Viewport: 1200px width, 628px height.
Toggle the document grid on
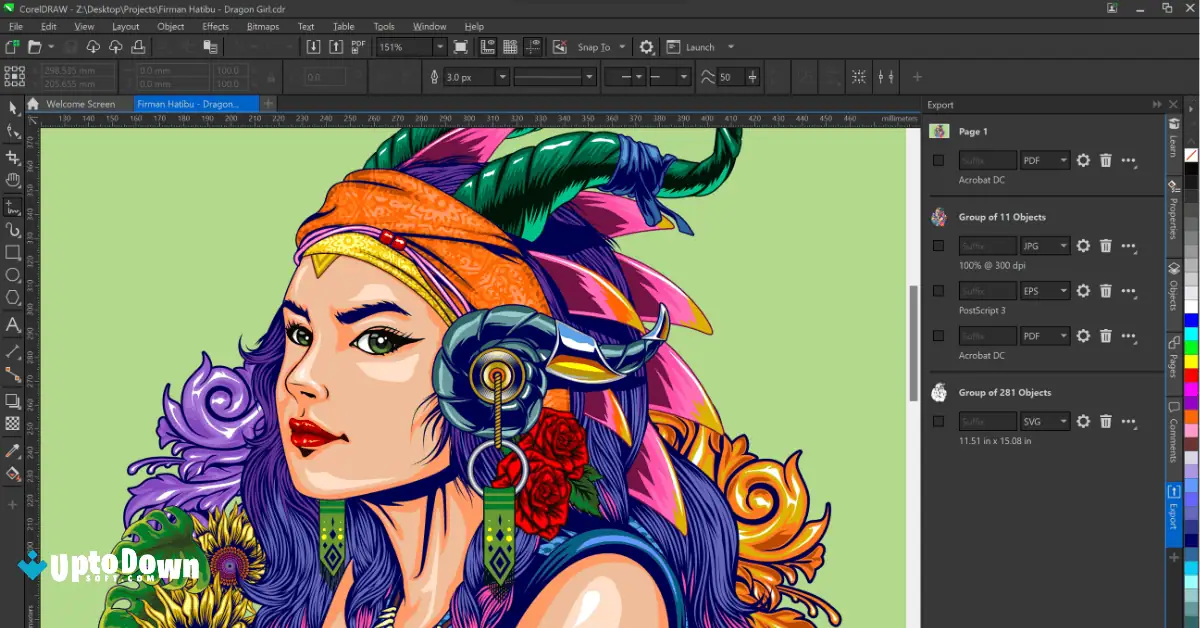pos(509,47)
